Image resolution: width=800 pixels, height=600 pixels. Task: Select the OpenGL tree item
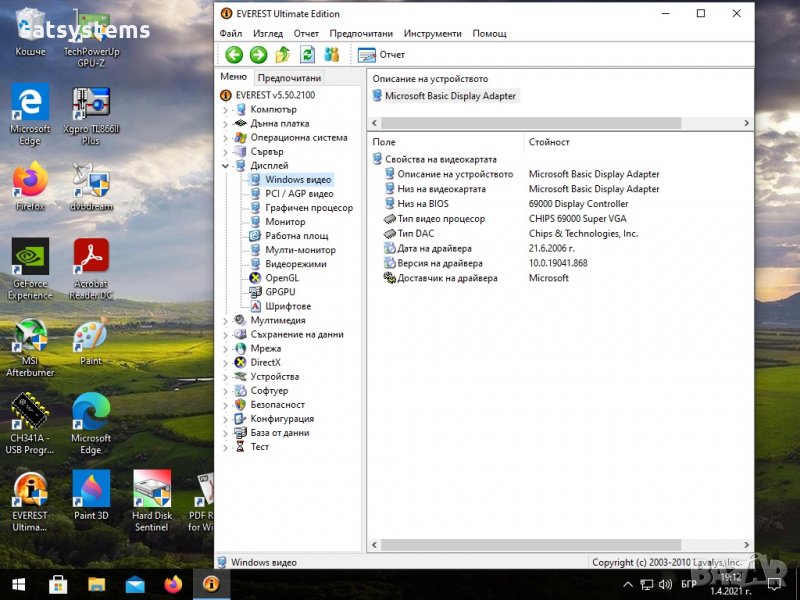(x=281, y=278)
